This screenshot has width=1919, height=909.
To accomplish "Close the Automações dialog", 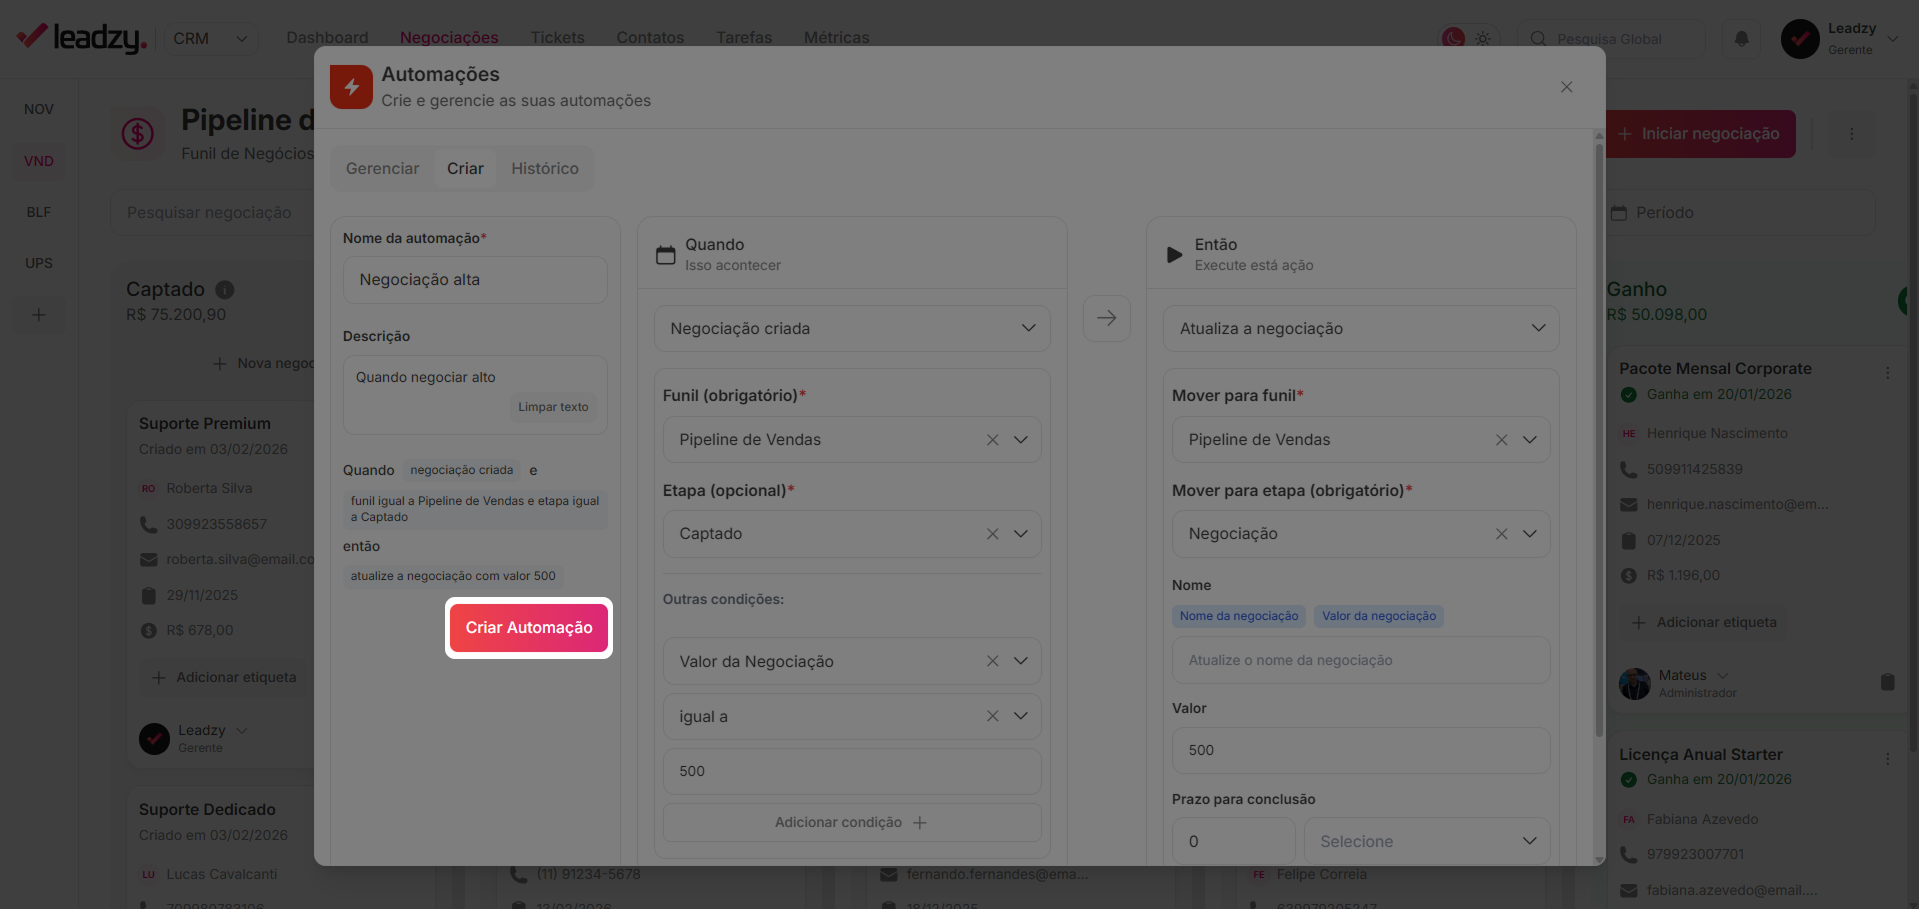I will click(1567, 87).
